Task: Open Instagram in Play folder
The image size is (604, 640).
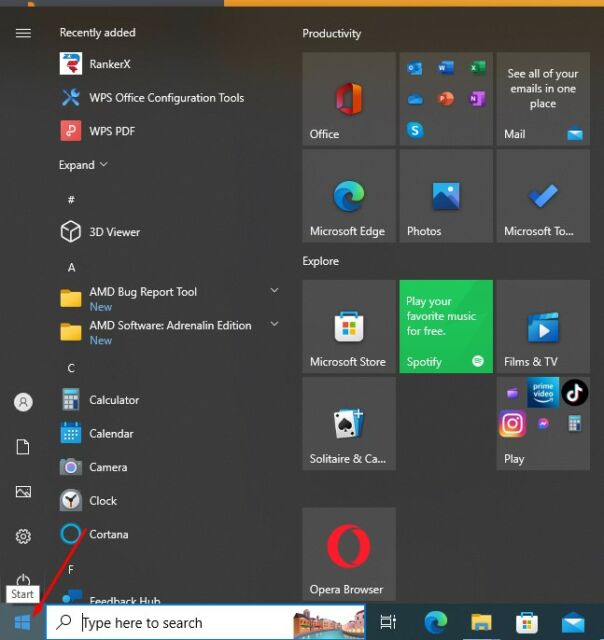Action: click(512, 424)
